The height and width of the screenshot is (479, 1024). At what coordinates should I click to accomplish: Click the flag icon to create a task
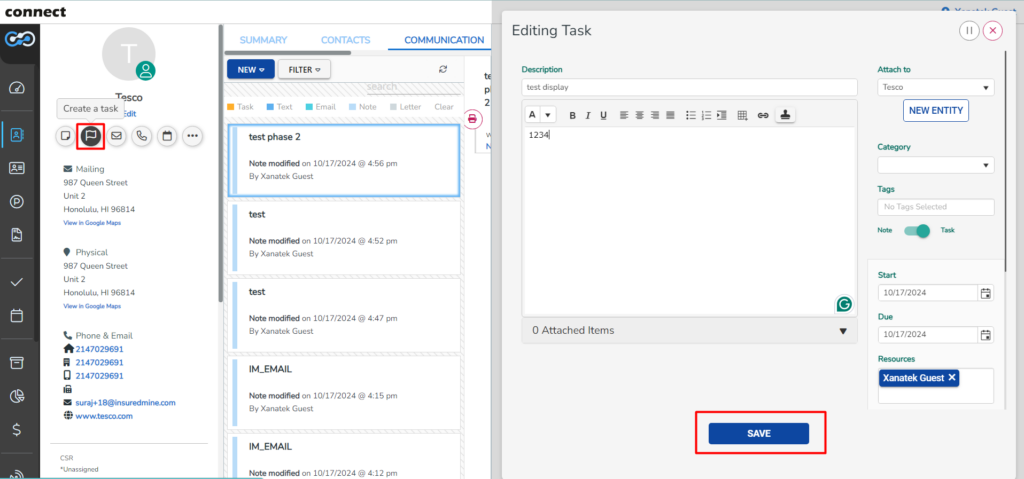click(91, 136)
